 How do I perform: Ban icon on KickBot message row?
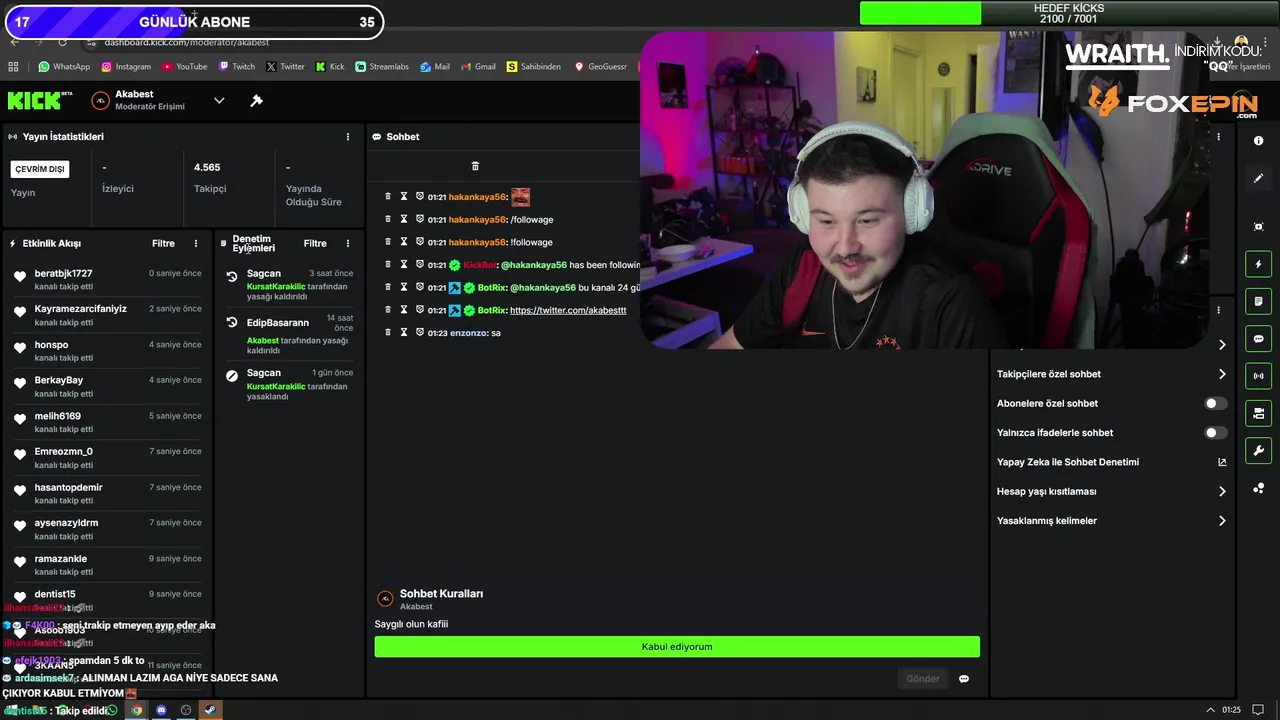[420, 265]
